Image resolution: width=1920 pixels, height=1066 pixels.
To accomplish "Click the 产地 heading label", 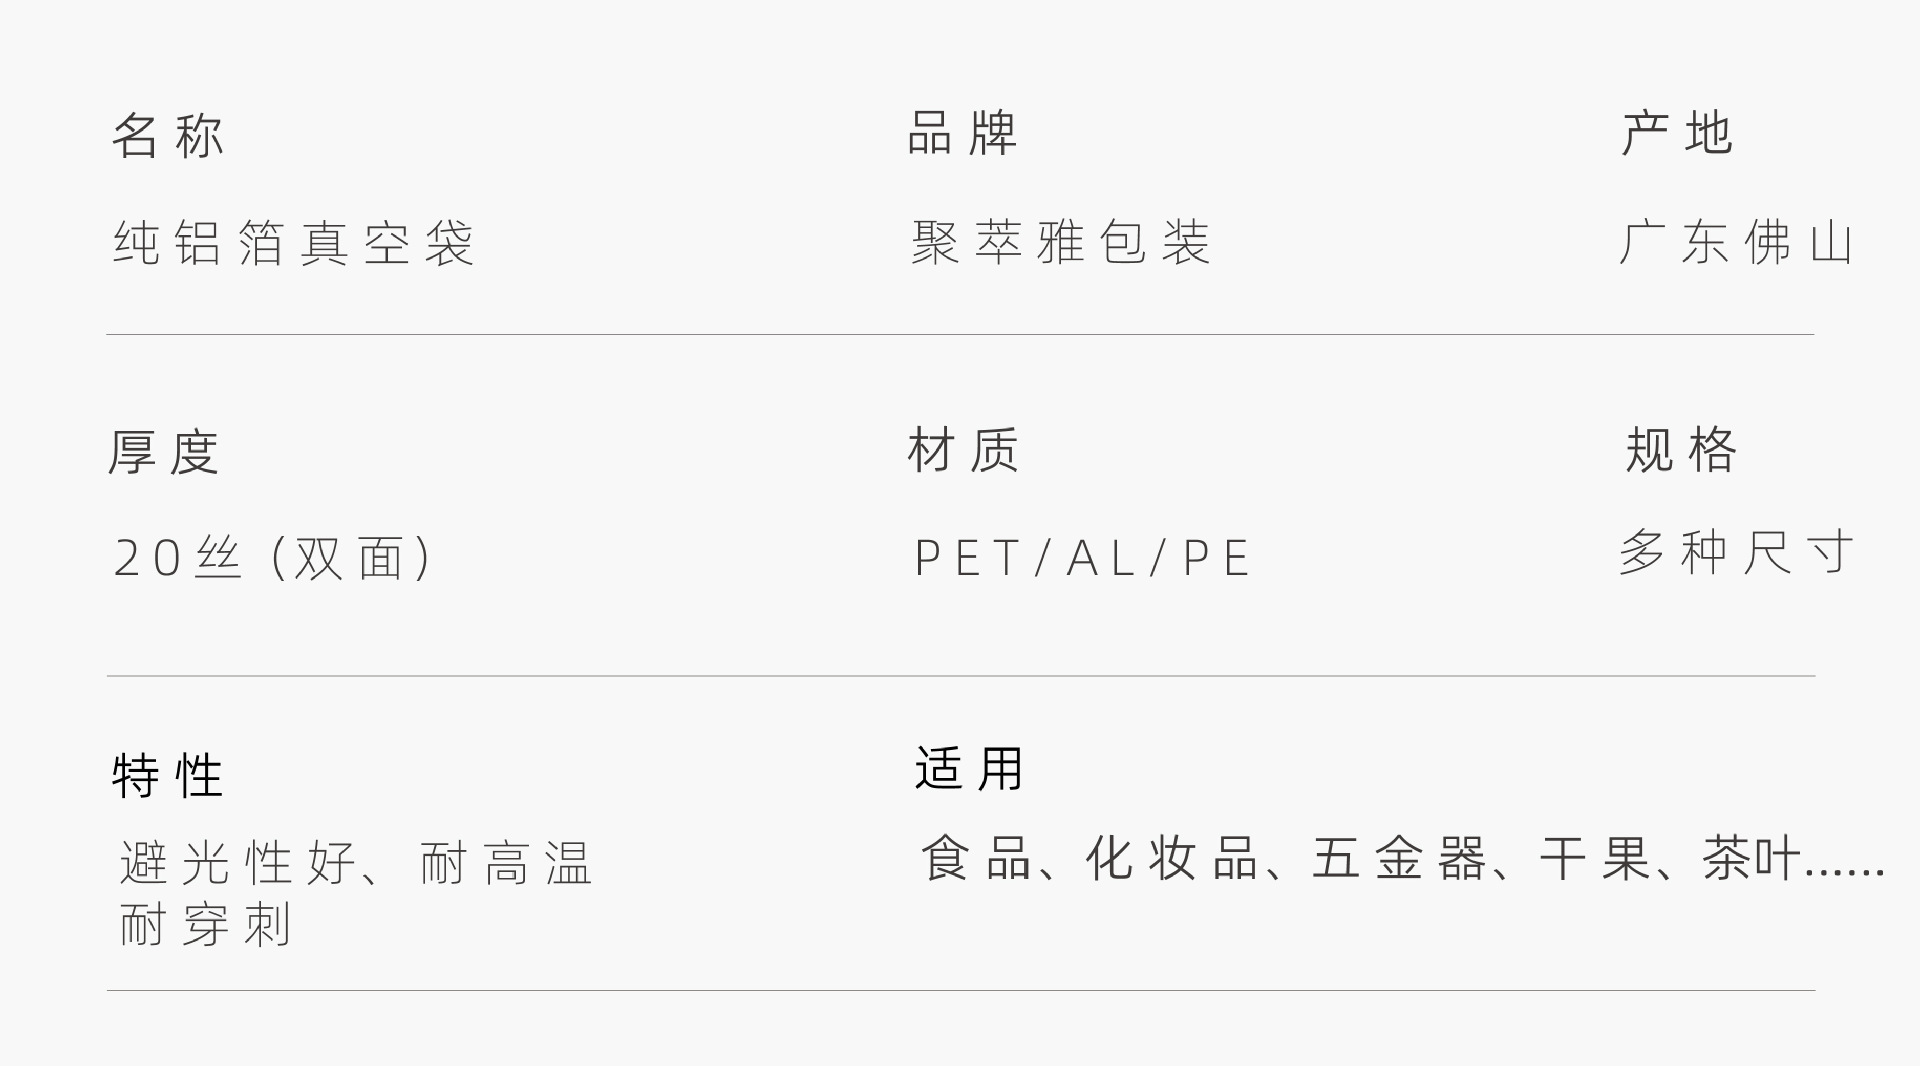I will click(1677, 133).
